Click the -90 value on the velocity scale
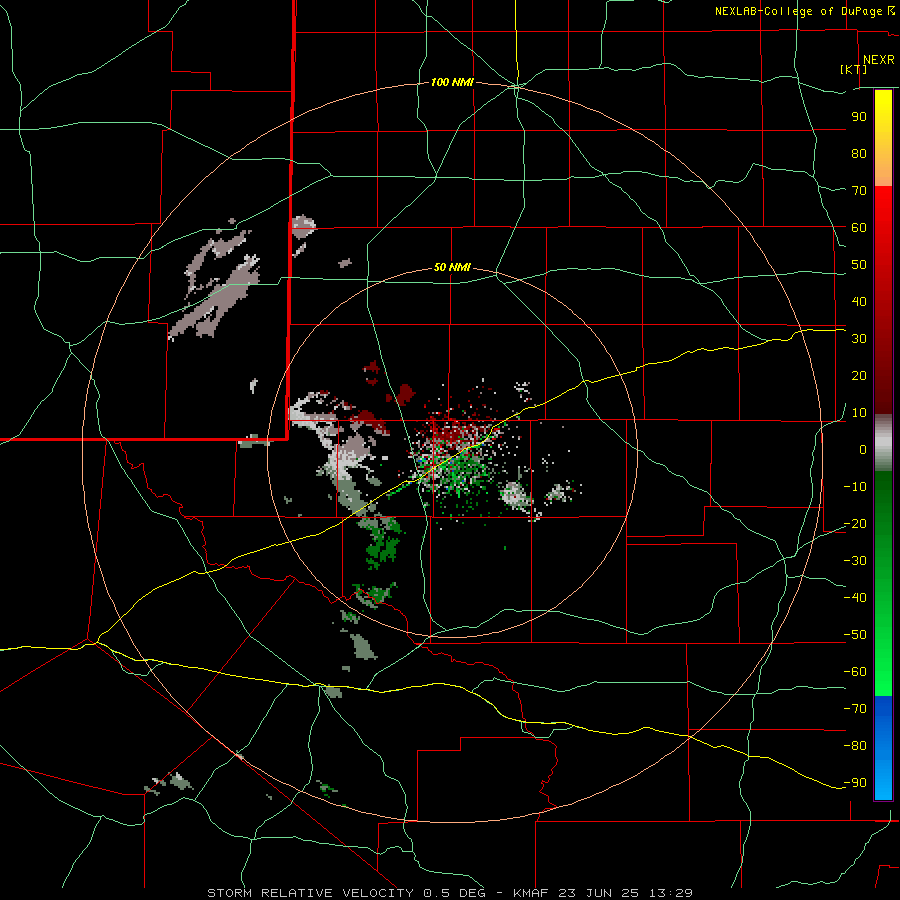Screen dimensions: 900x900 (855, 783)
